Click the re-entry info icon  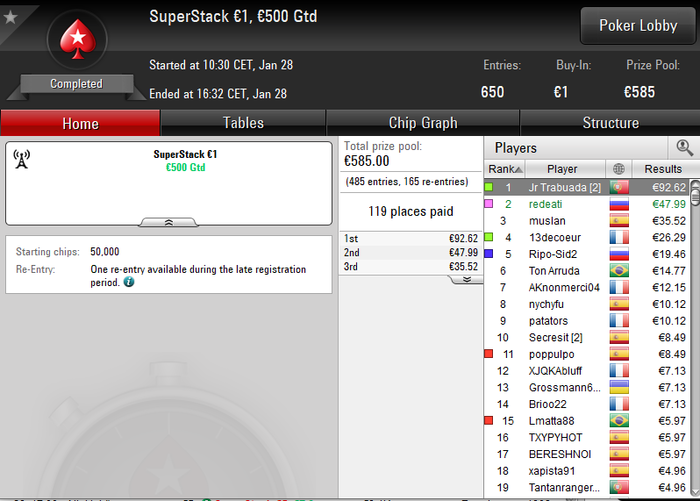129,282
